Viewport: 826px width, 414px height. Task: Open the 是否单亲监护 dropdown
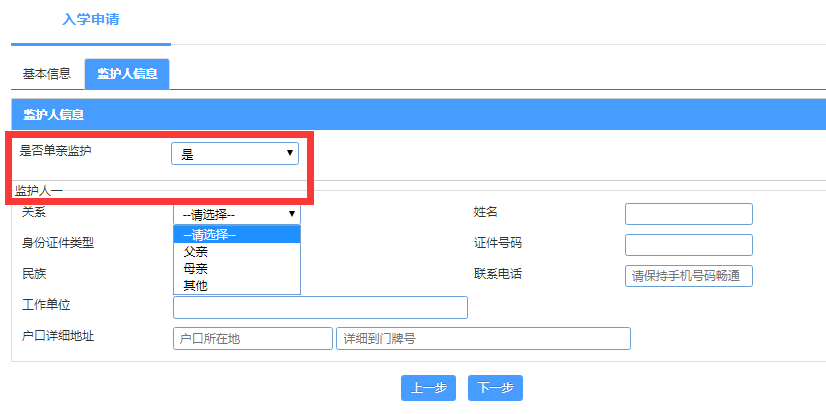235,153
